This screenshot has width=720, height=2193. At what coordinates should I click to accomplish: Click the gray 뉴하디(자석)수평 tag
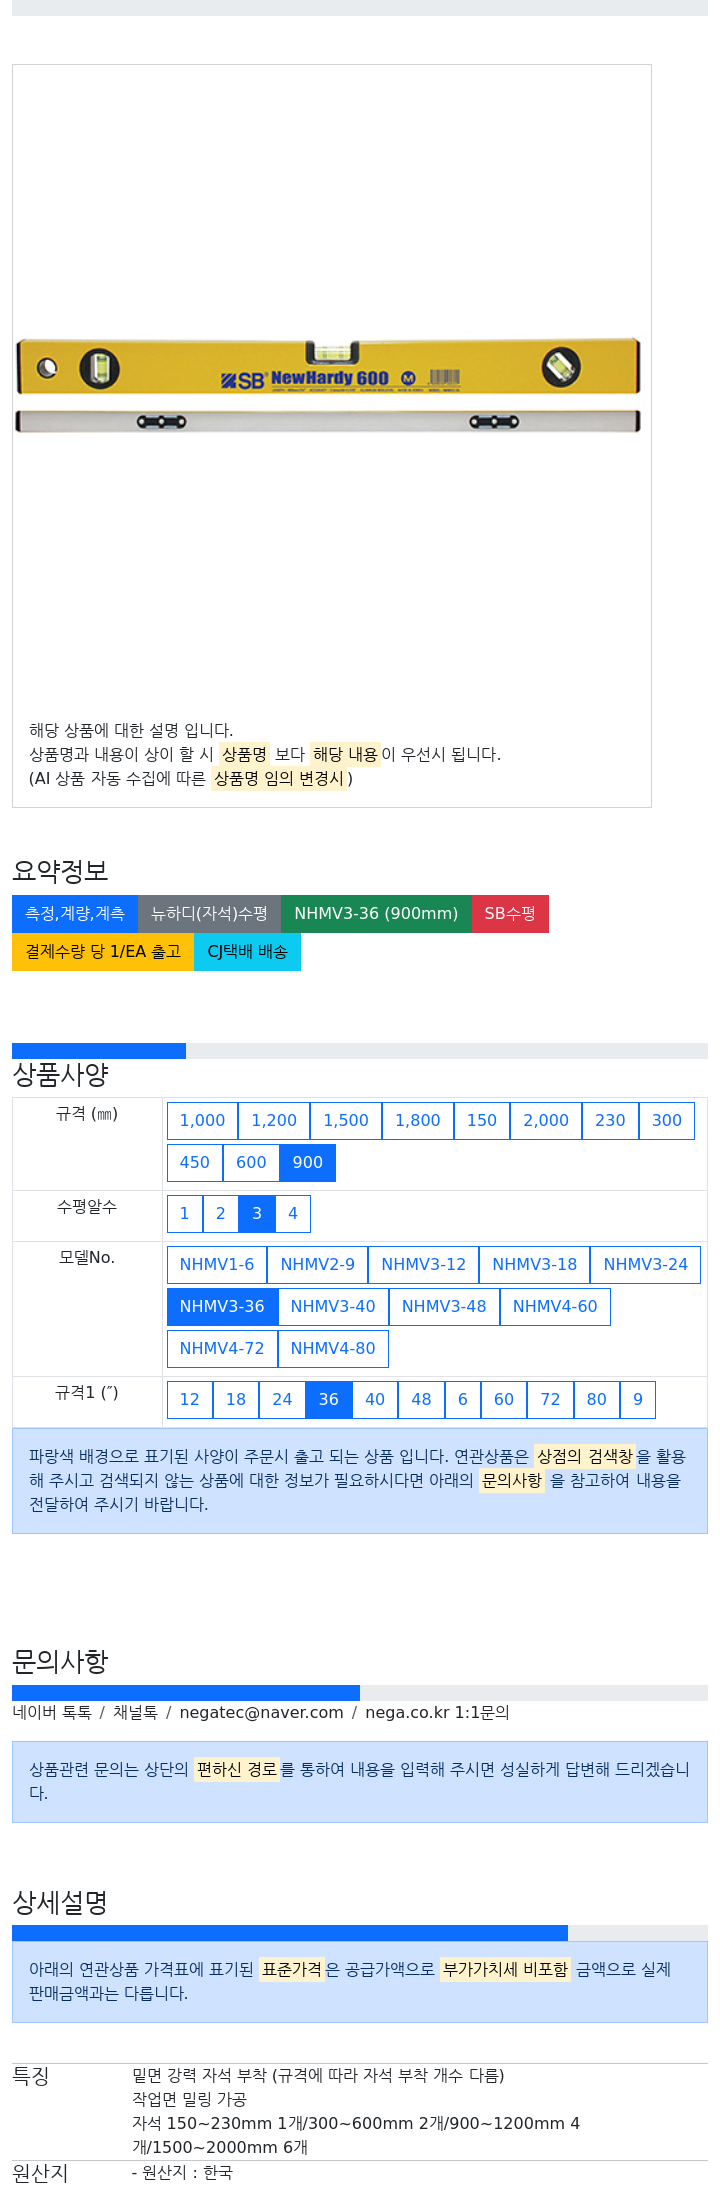pos(209,913)
